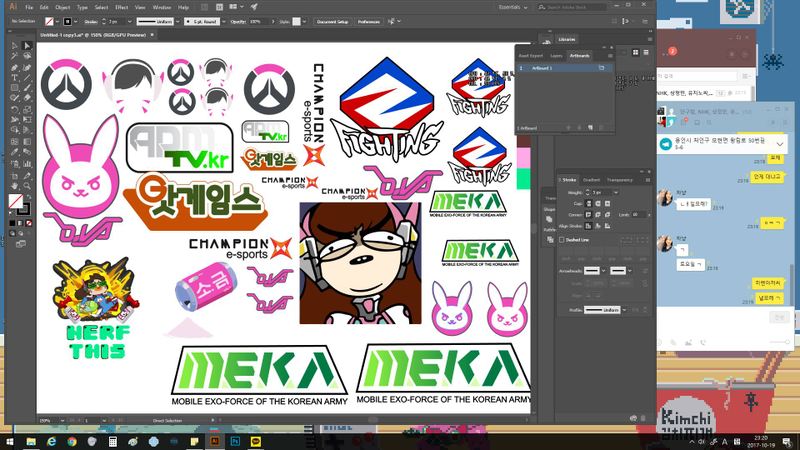The height and width of the screenshot is (450, 800).
Task: Open the File menu
Action: [29, 7]
